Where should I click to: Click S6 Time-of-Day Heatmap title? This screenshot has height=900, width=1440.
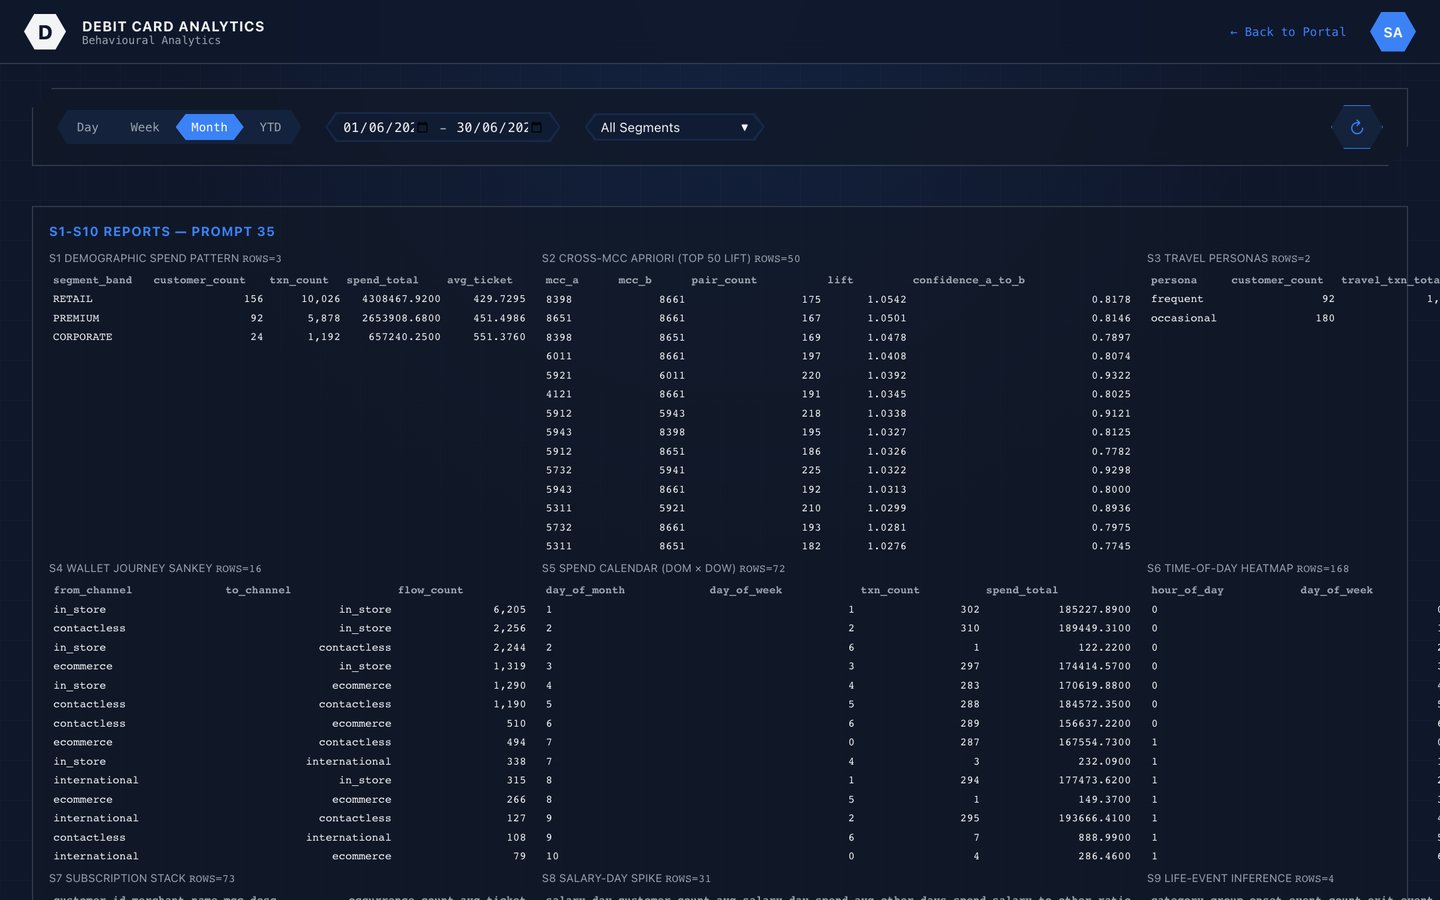[x=1247, y=568]
